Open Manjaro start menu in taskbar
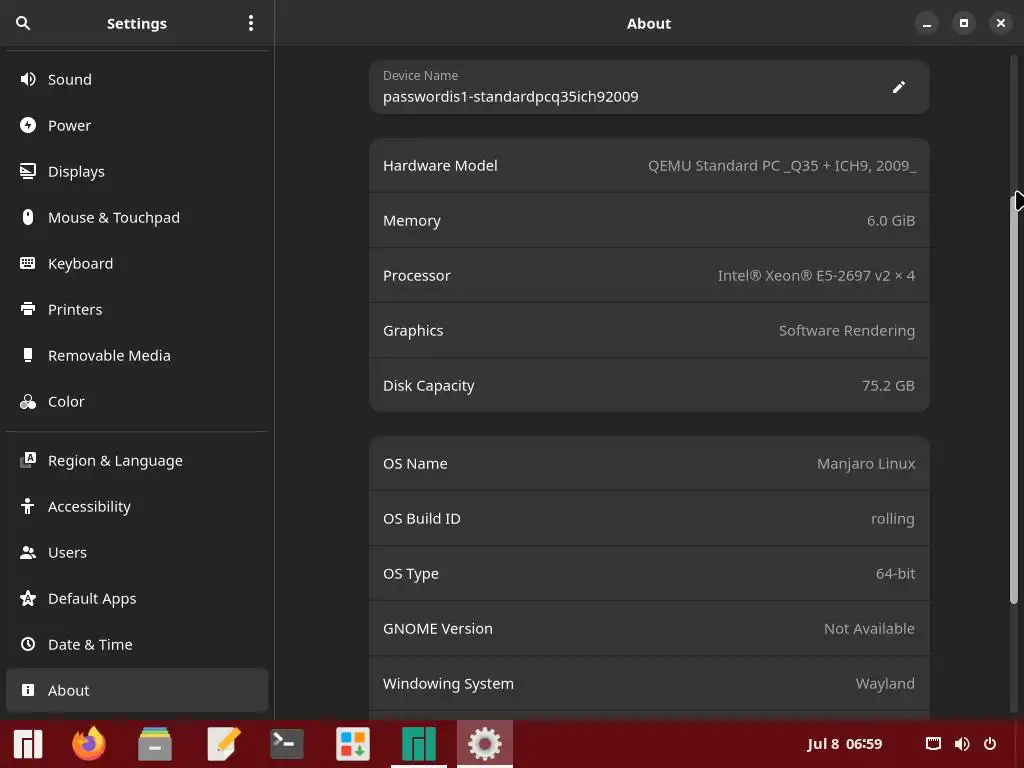Screen dimensions: 1024x768 coord(27,744)
